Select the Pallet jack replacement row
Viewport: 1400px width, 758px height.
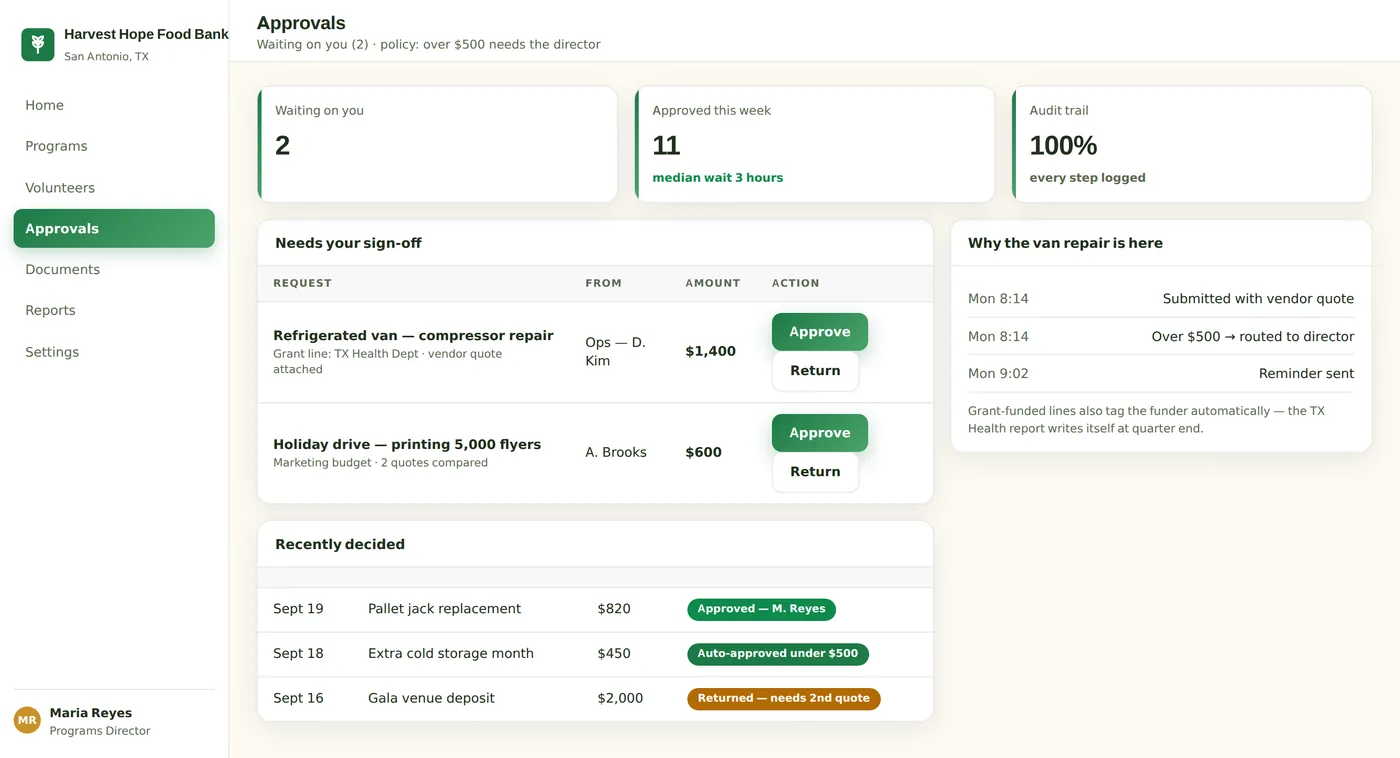(595, 609)
